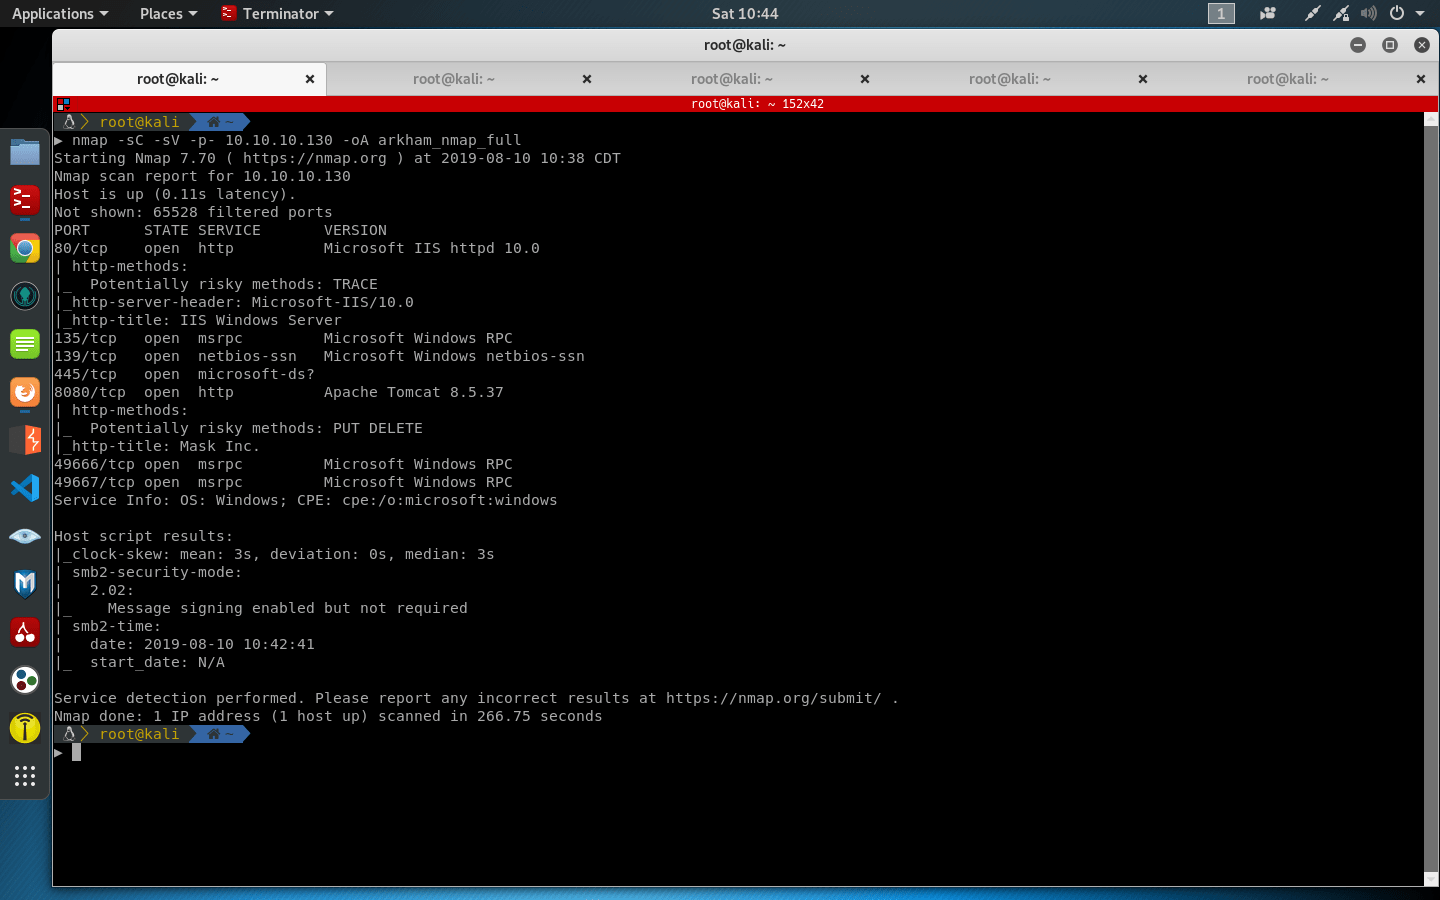Open the Firefox dock icon
The width and height of the screenshot is (1440, 900).
pos(25,392)
